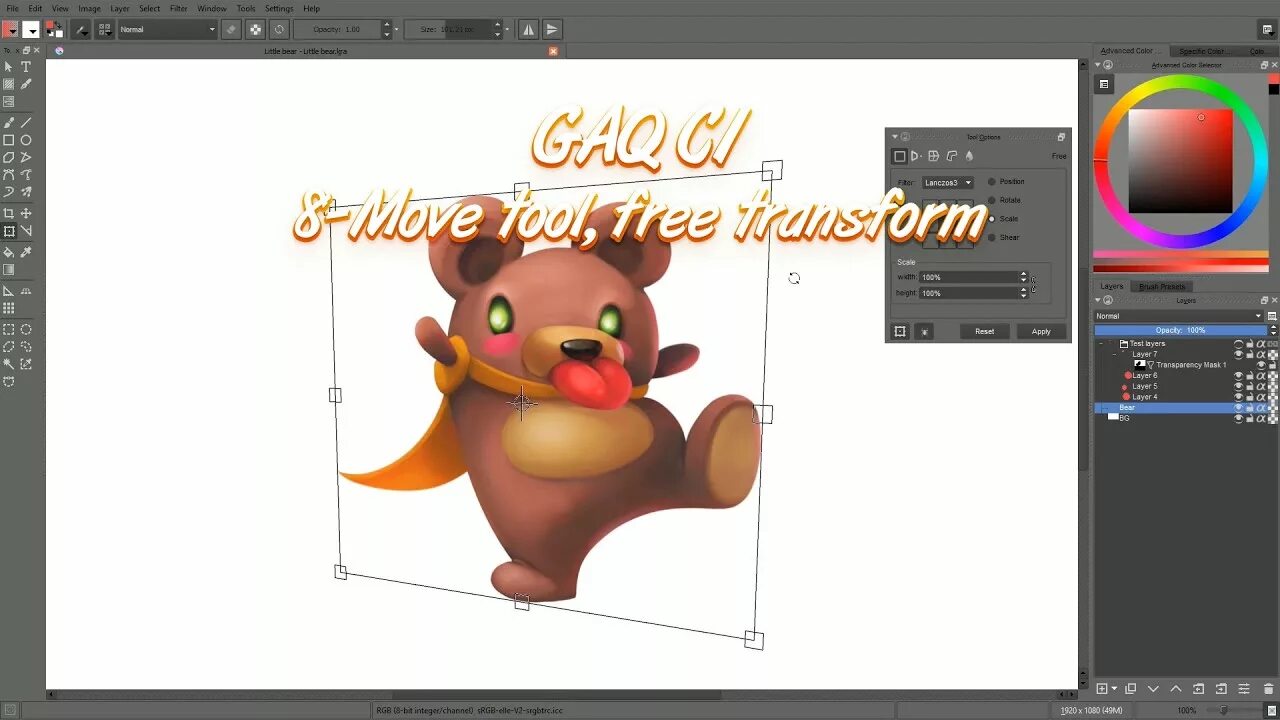Select Position radio in Tool Options
This screenshot has height=720, width=1280.
pyautogui.click(x=992, y=182)
